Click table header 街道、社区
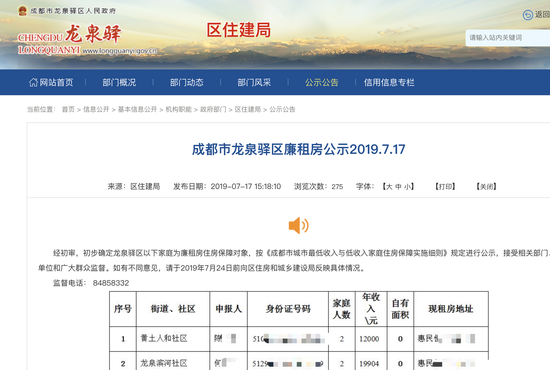 pyautogui.click(x=173, y=309)
